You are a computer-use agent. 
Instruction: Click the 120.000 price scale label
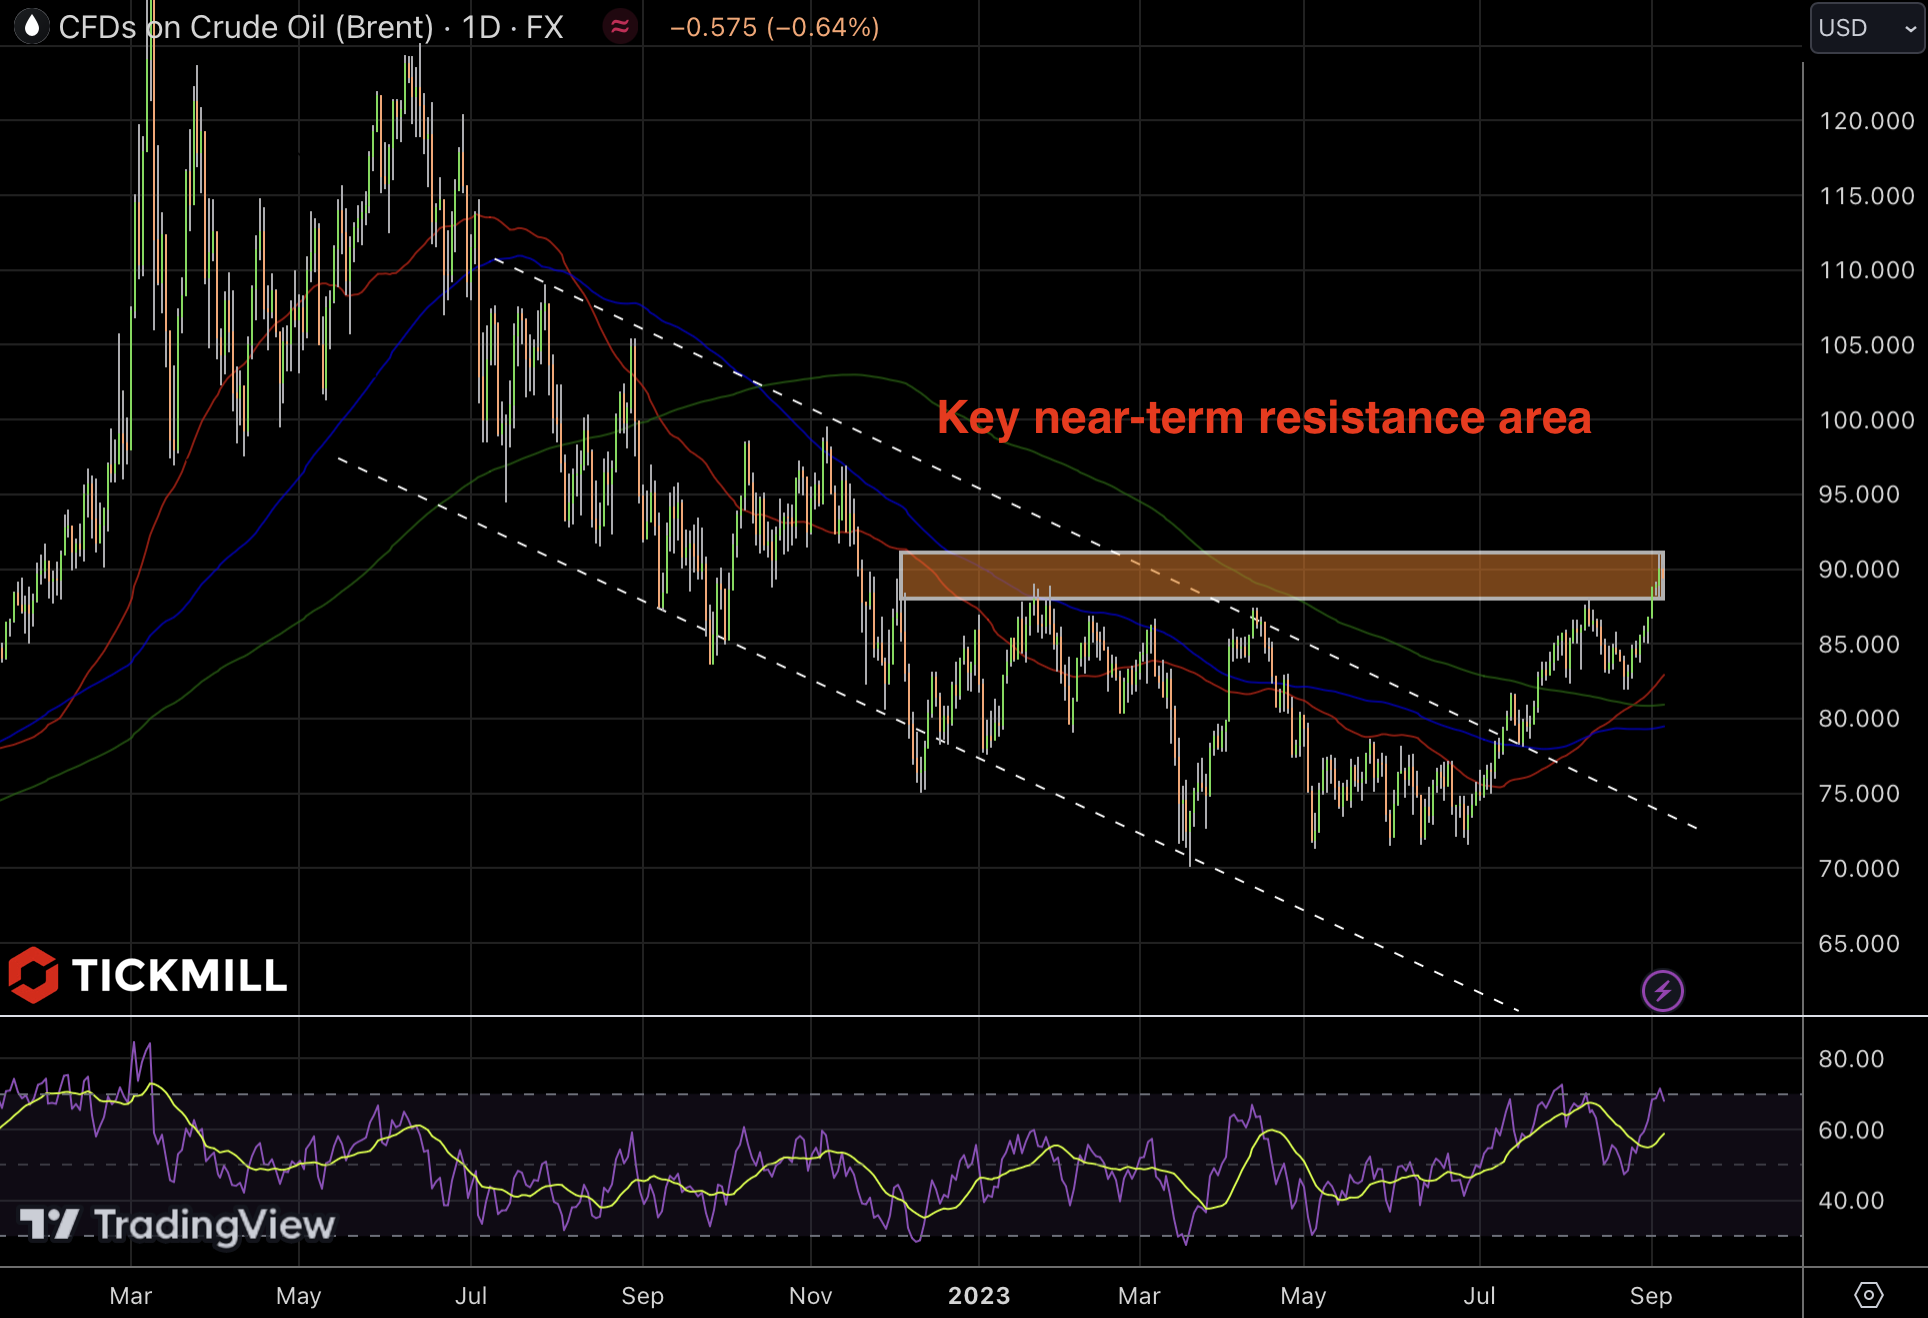(1866, 121)
